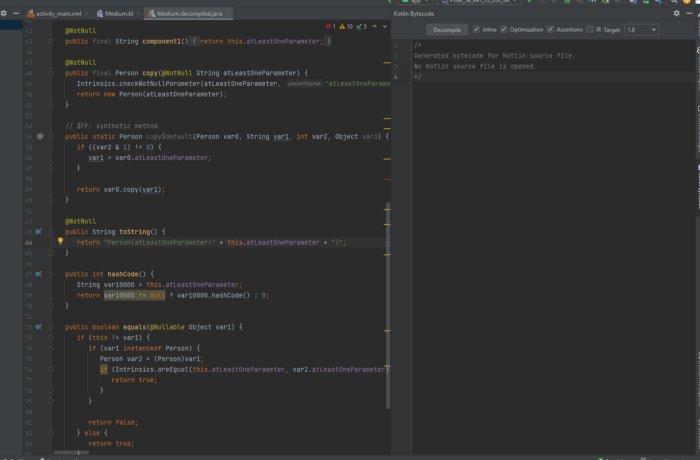This screenshot has width=700, height=460.
Task: Click 'Generated bytecode for Kotlin source file.' line
Action: 494,56
